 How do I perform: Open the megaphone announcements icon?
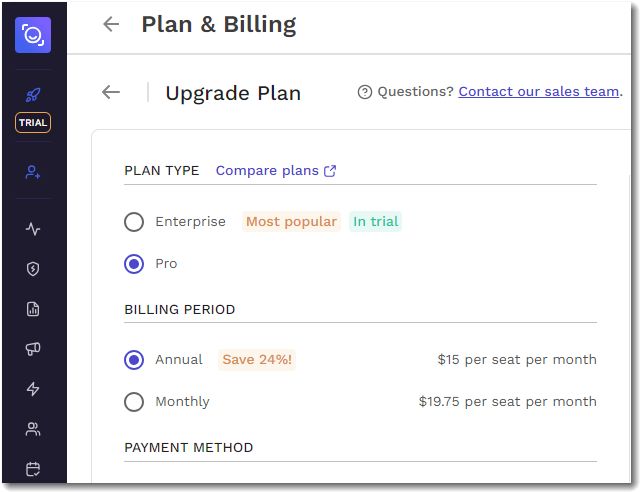pyautogui.click(x=33, y=349)
